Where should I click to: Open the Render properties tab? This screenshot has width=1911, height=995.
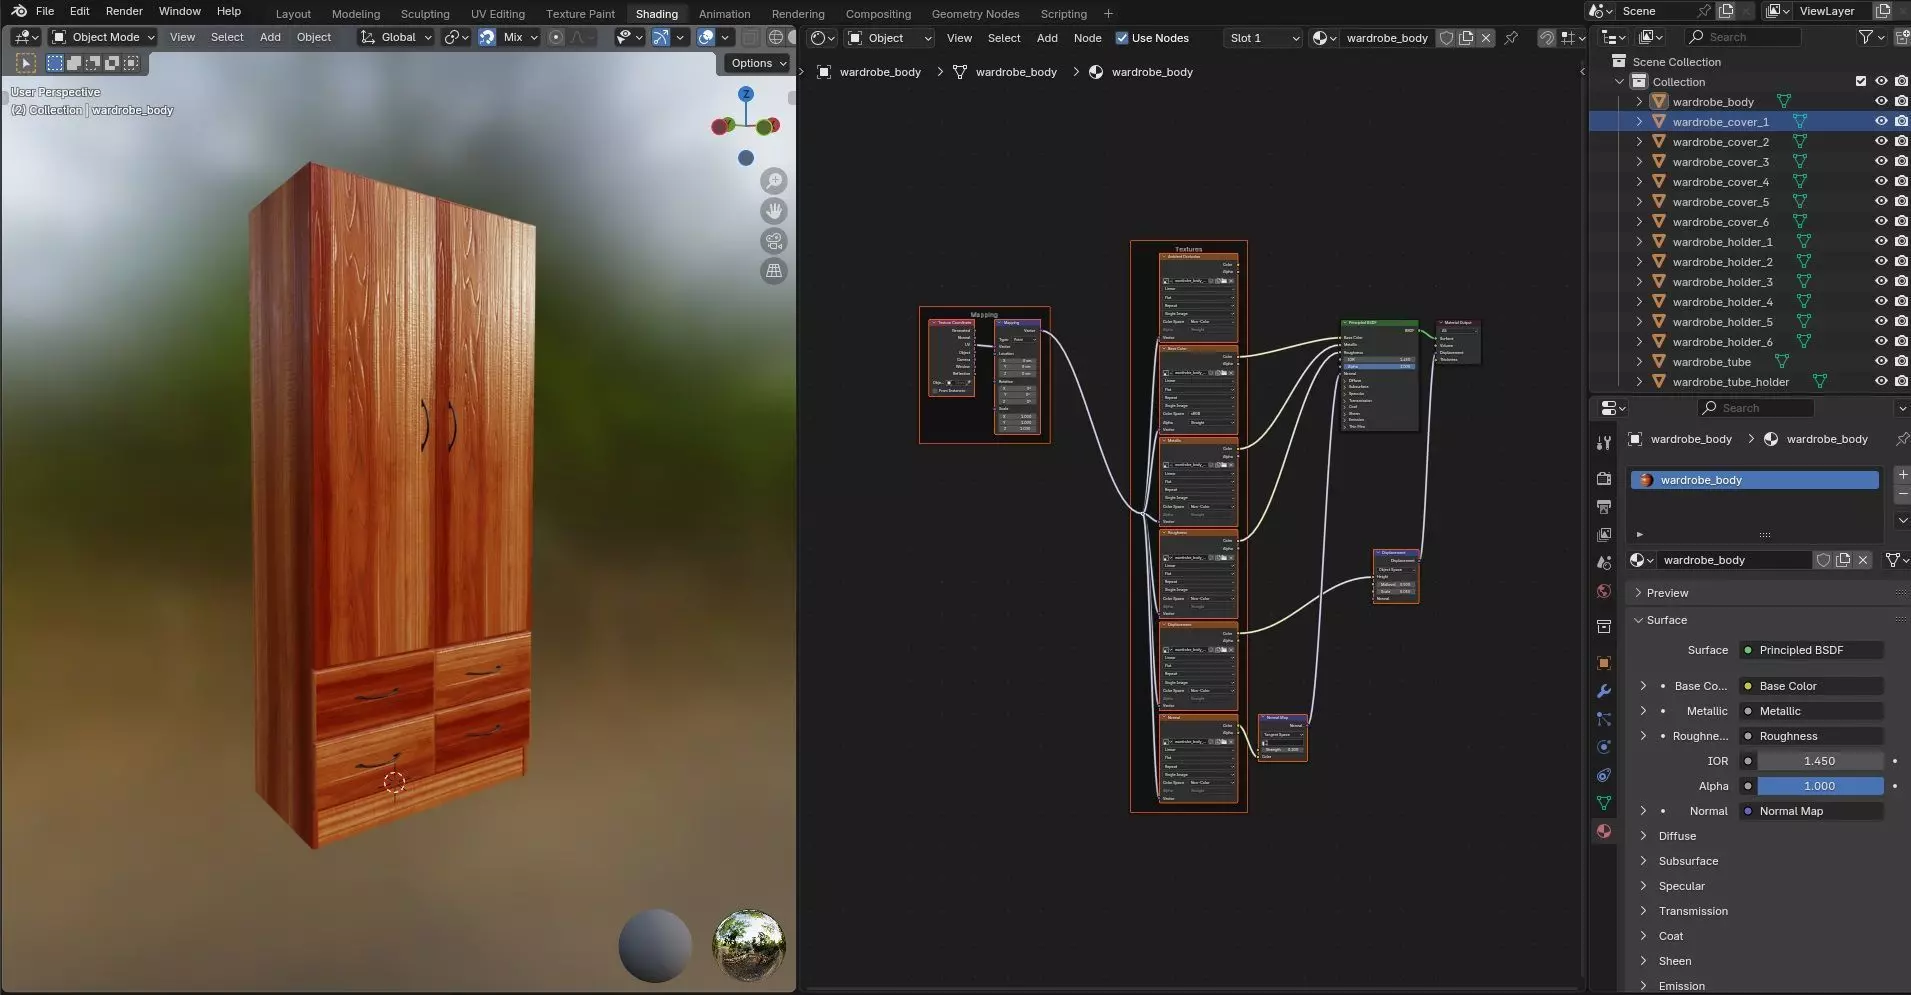pos(1604,478)
